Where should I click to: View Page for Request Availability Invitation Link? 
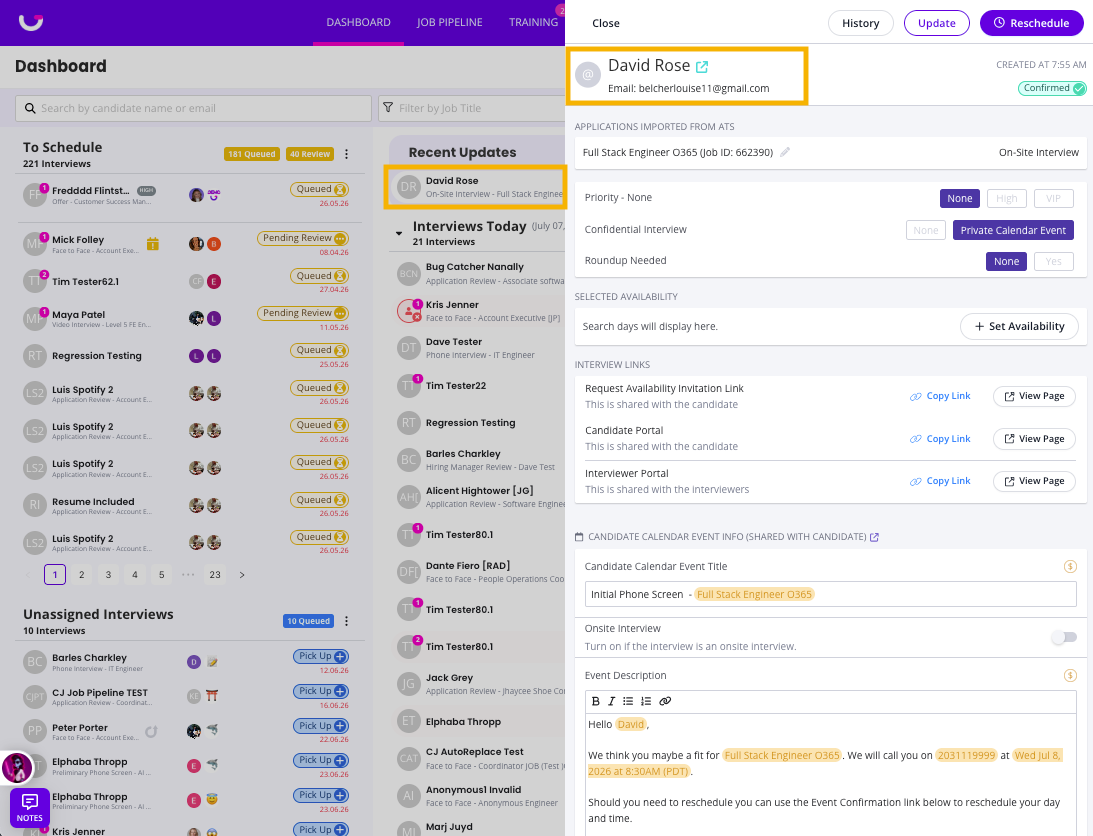[1034, 396]
